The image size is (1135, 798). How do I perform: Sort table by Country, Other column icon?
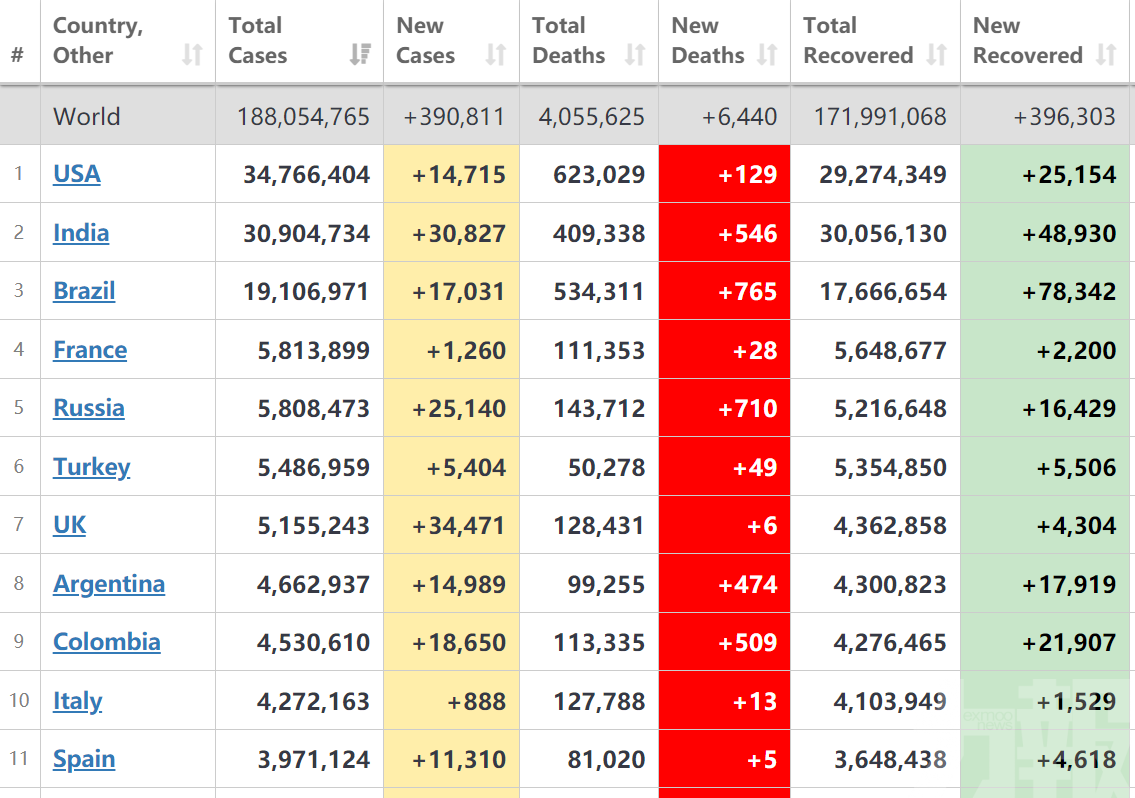(x=192, y=54)
